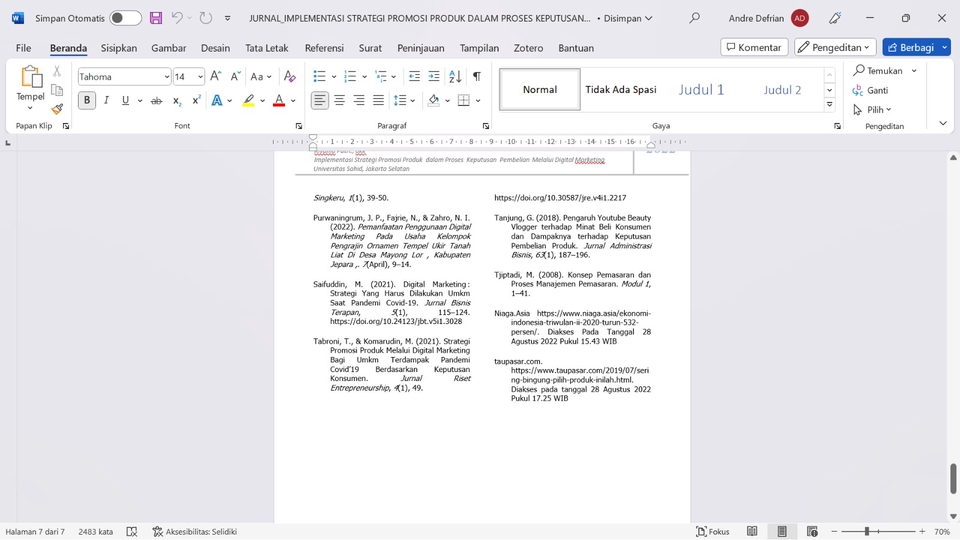
Task: Paste clipboard with Tempel icon
Action: pos(31,77)
